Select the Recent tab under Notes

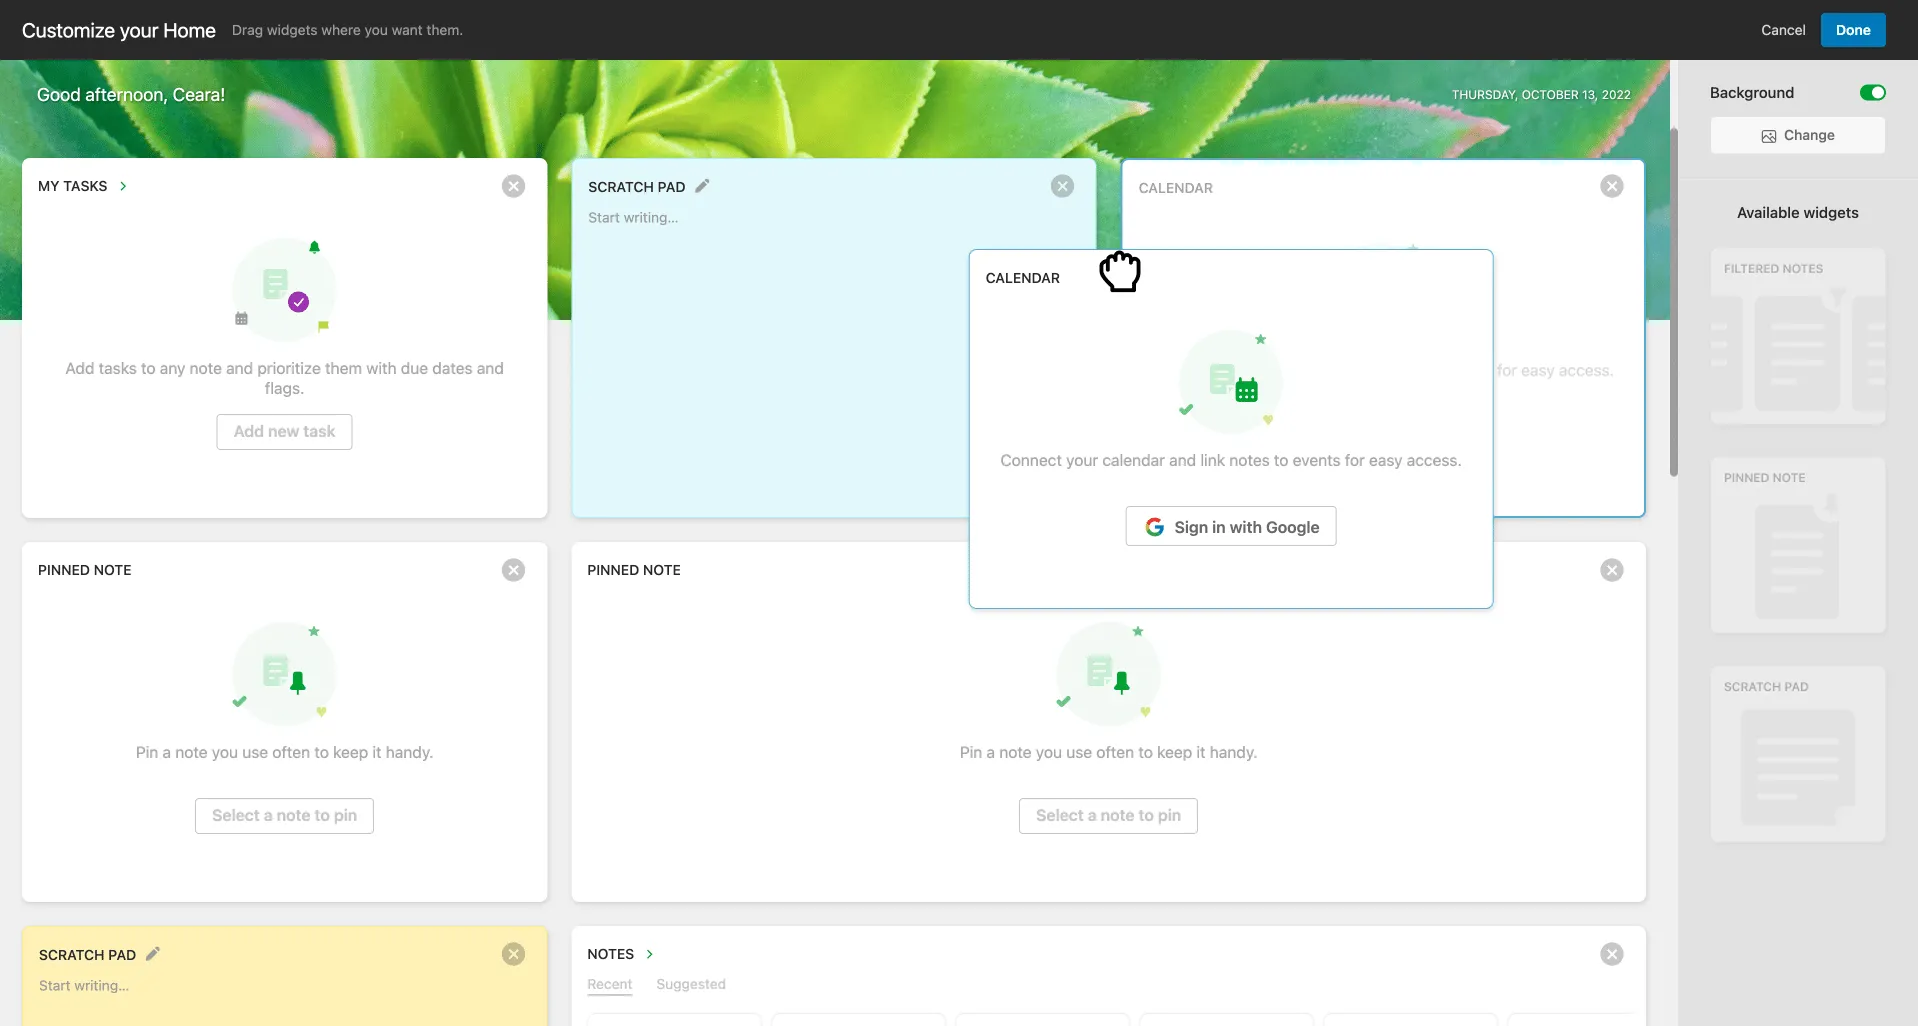tap(609, 984)
